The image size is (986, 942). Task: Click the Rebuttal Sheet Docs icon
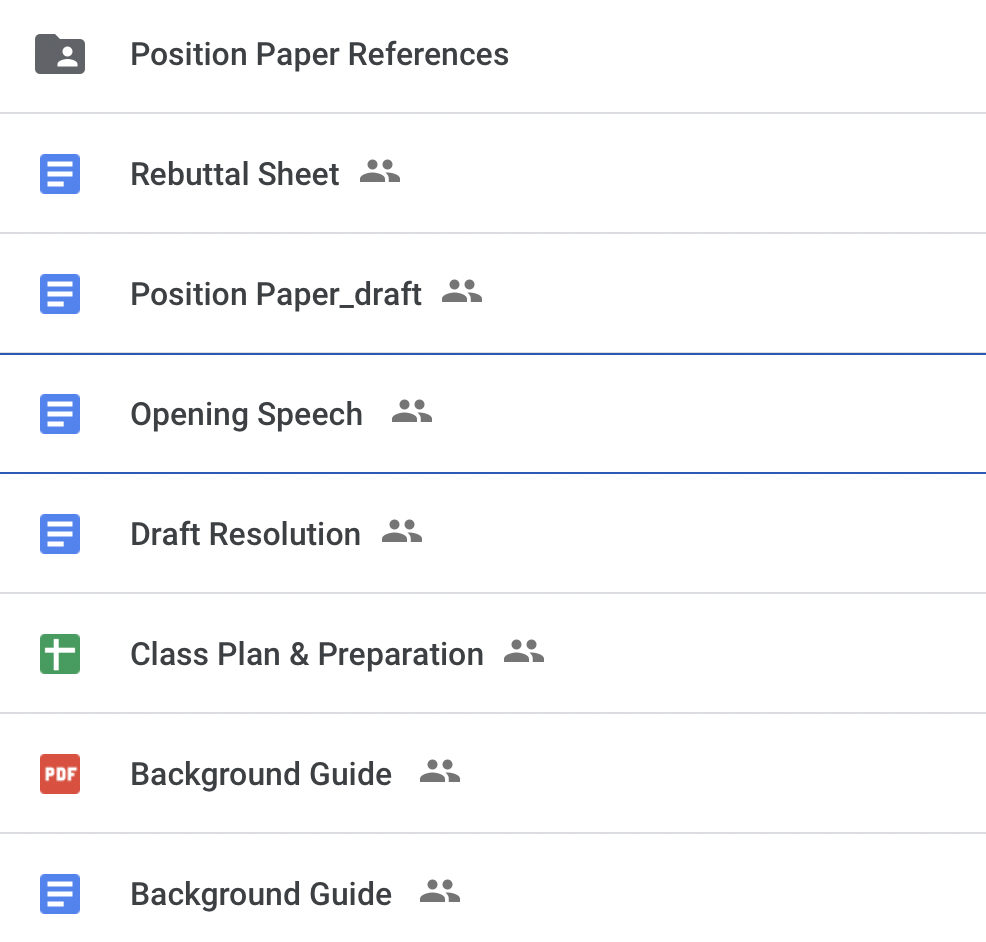[60, 174]
